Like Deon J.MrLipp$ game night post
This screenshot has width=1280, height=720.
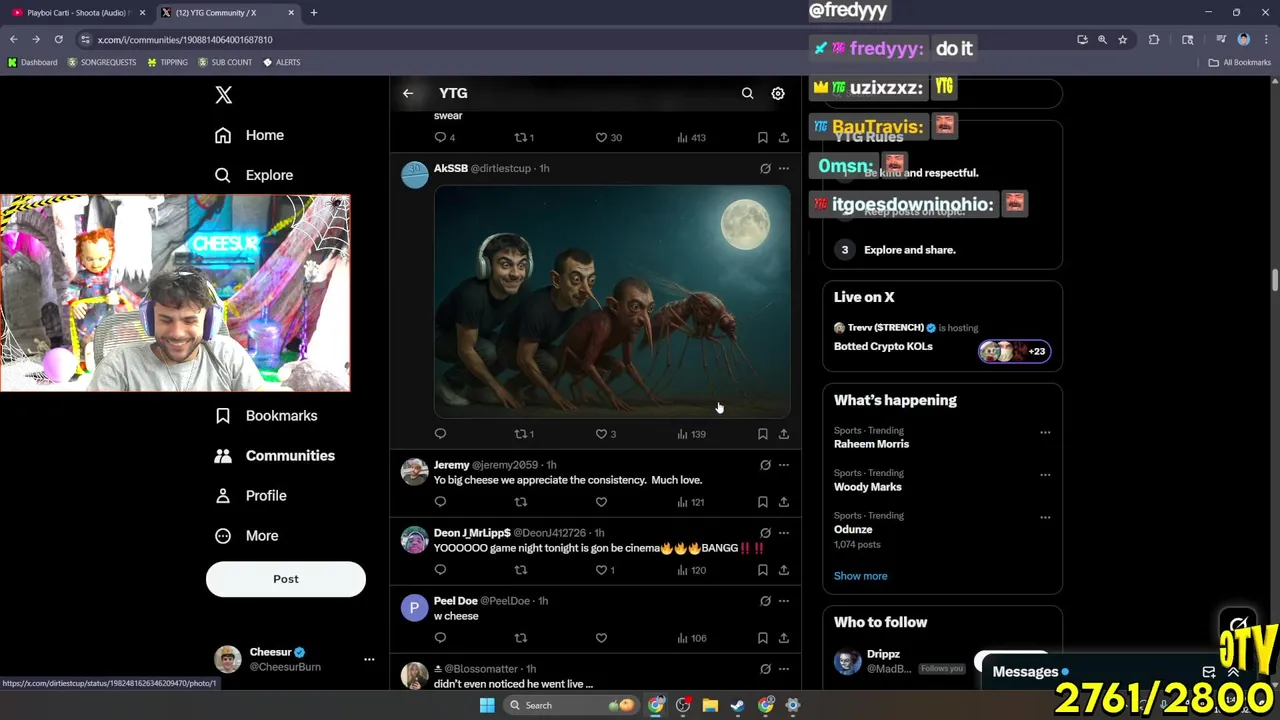(605, 569)
